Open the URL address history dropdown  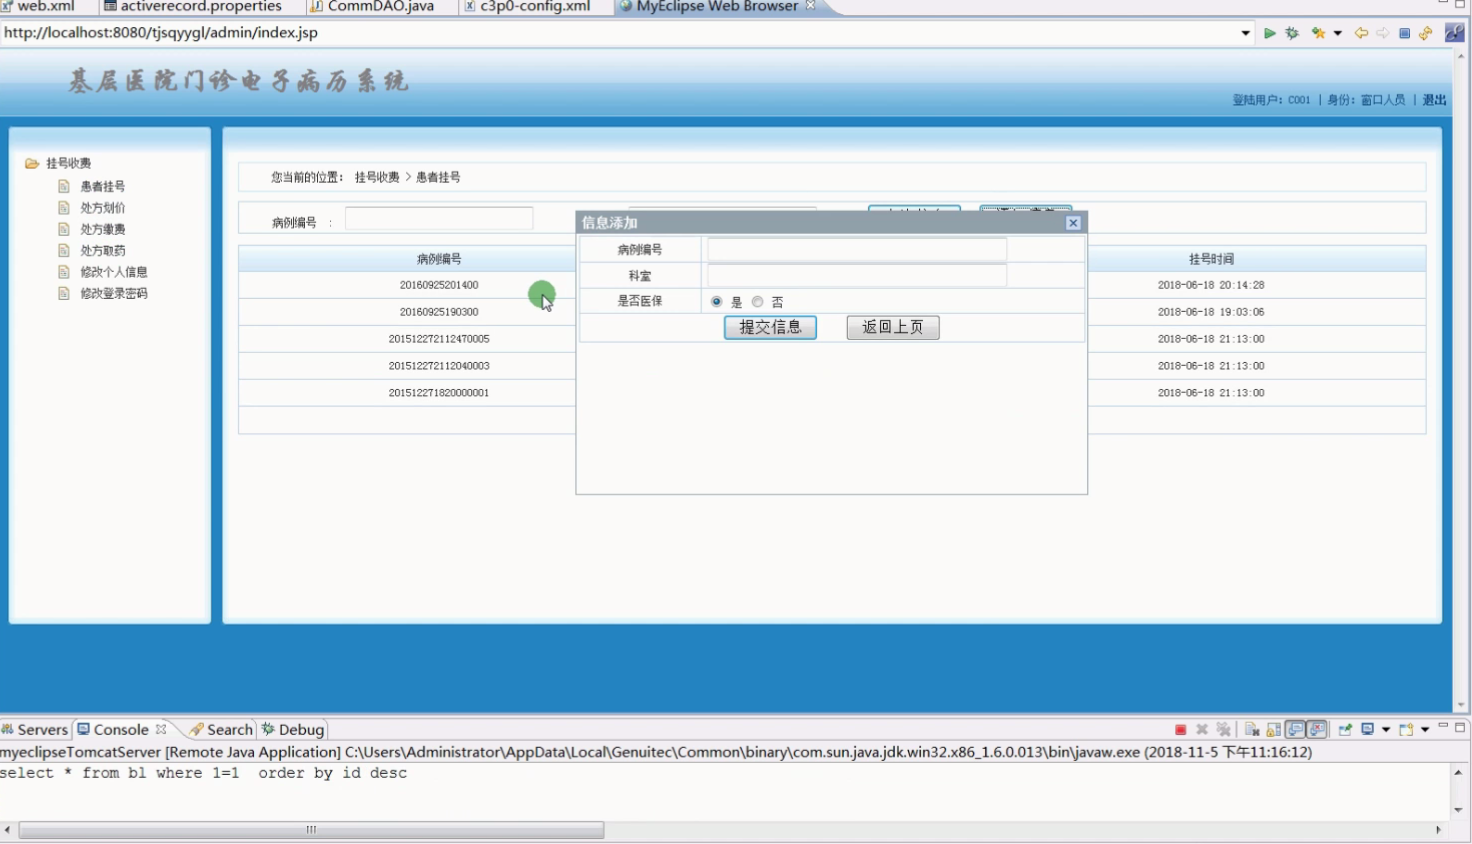click(1245, 33)
